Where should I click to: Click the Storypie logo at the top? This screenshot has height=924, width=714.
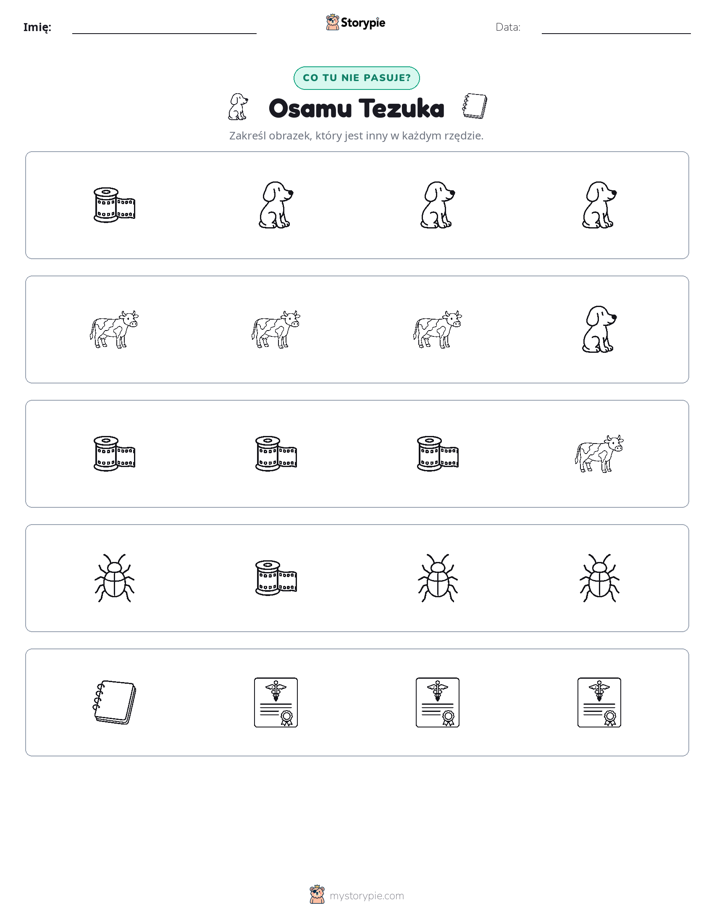pos(355,22)
